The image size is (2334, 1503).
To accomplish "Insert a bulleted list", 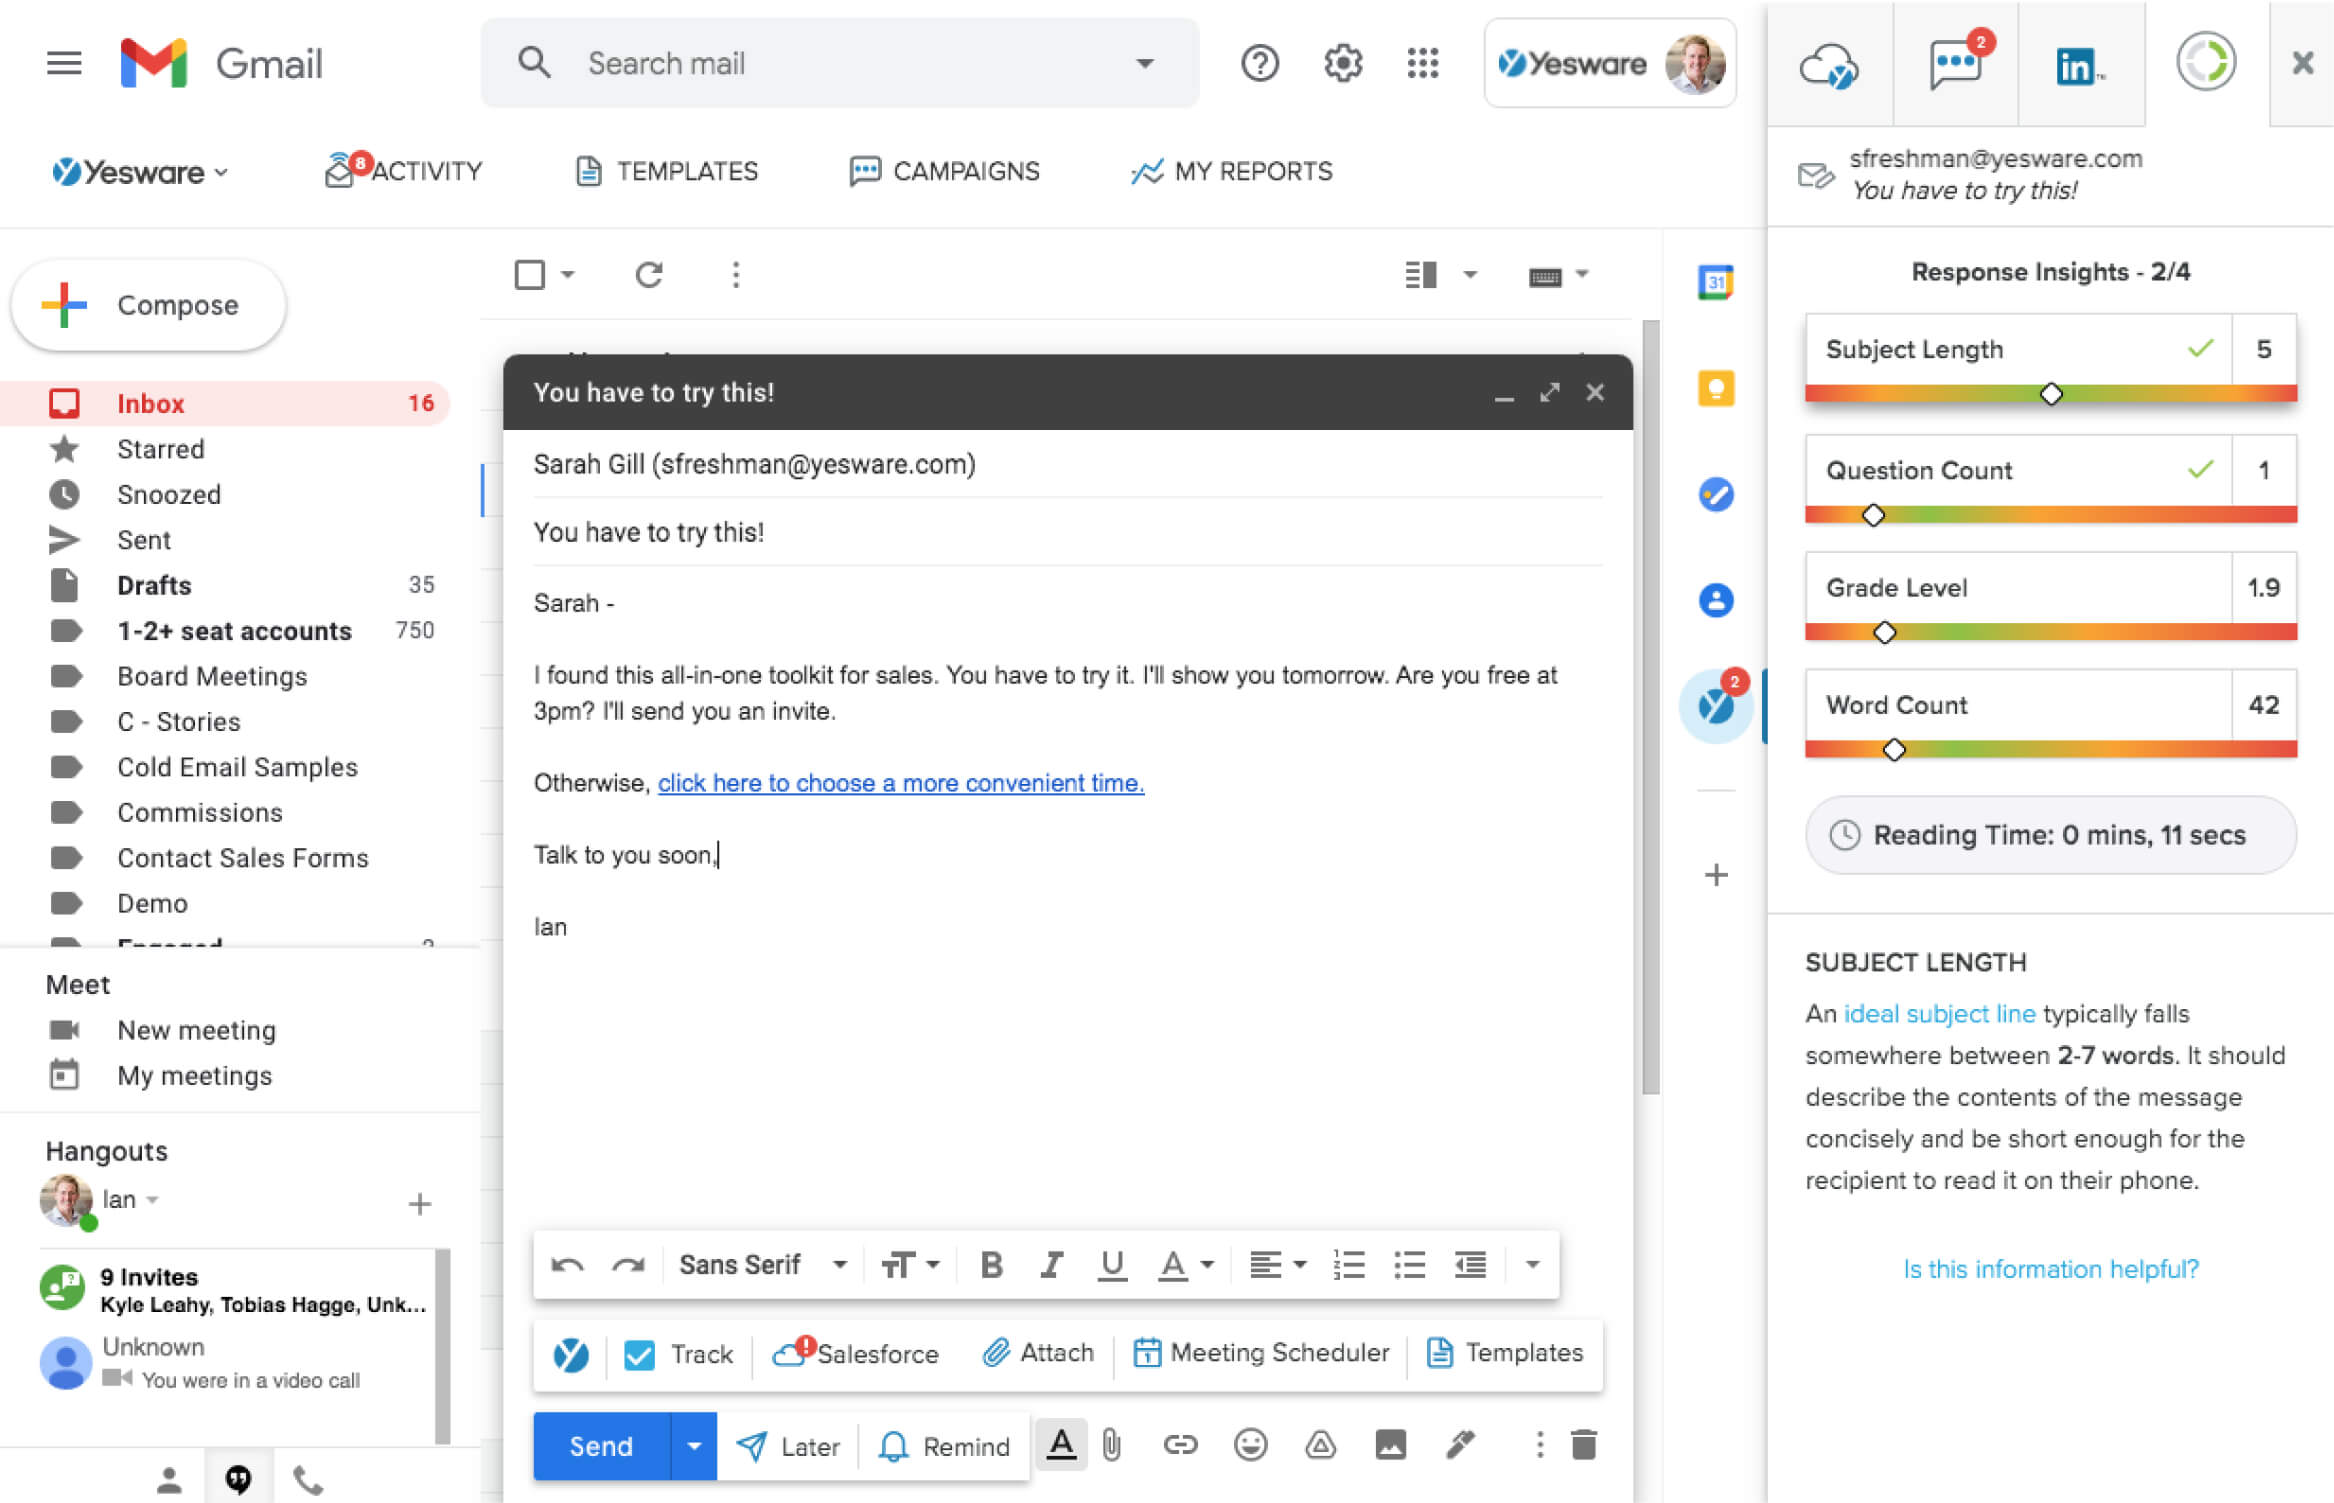I will coord(1409,1265).
